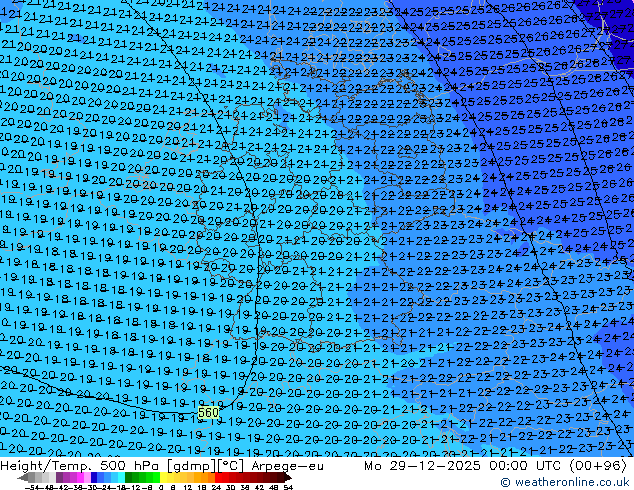
Task: Click the 560 contour height label
Action: click(209, 412)
